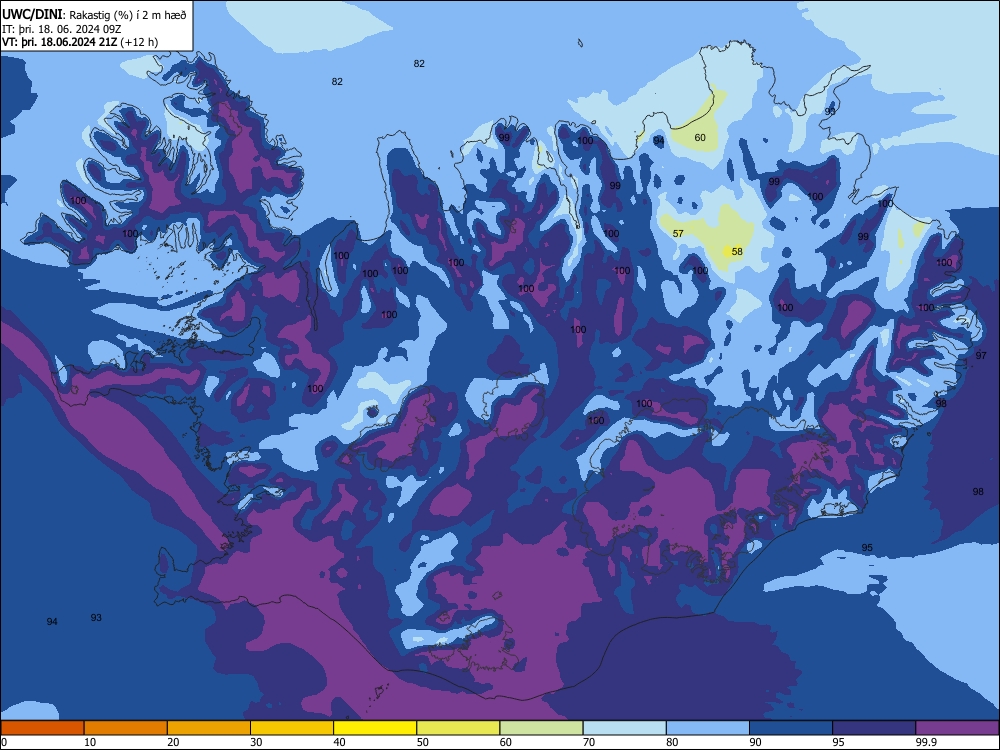This screenshot has height=750, width=1000.
Task: Click the amber 30–40 legend swatch
Action: pyautogui.click(x=292, y=728)
